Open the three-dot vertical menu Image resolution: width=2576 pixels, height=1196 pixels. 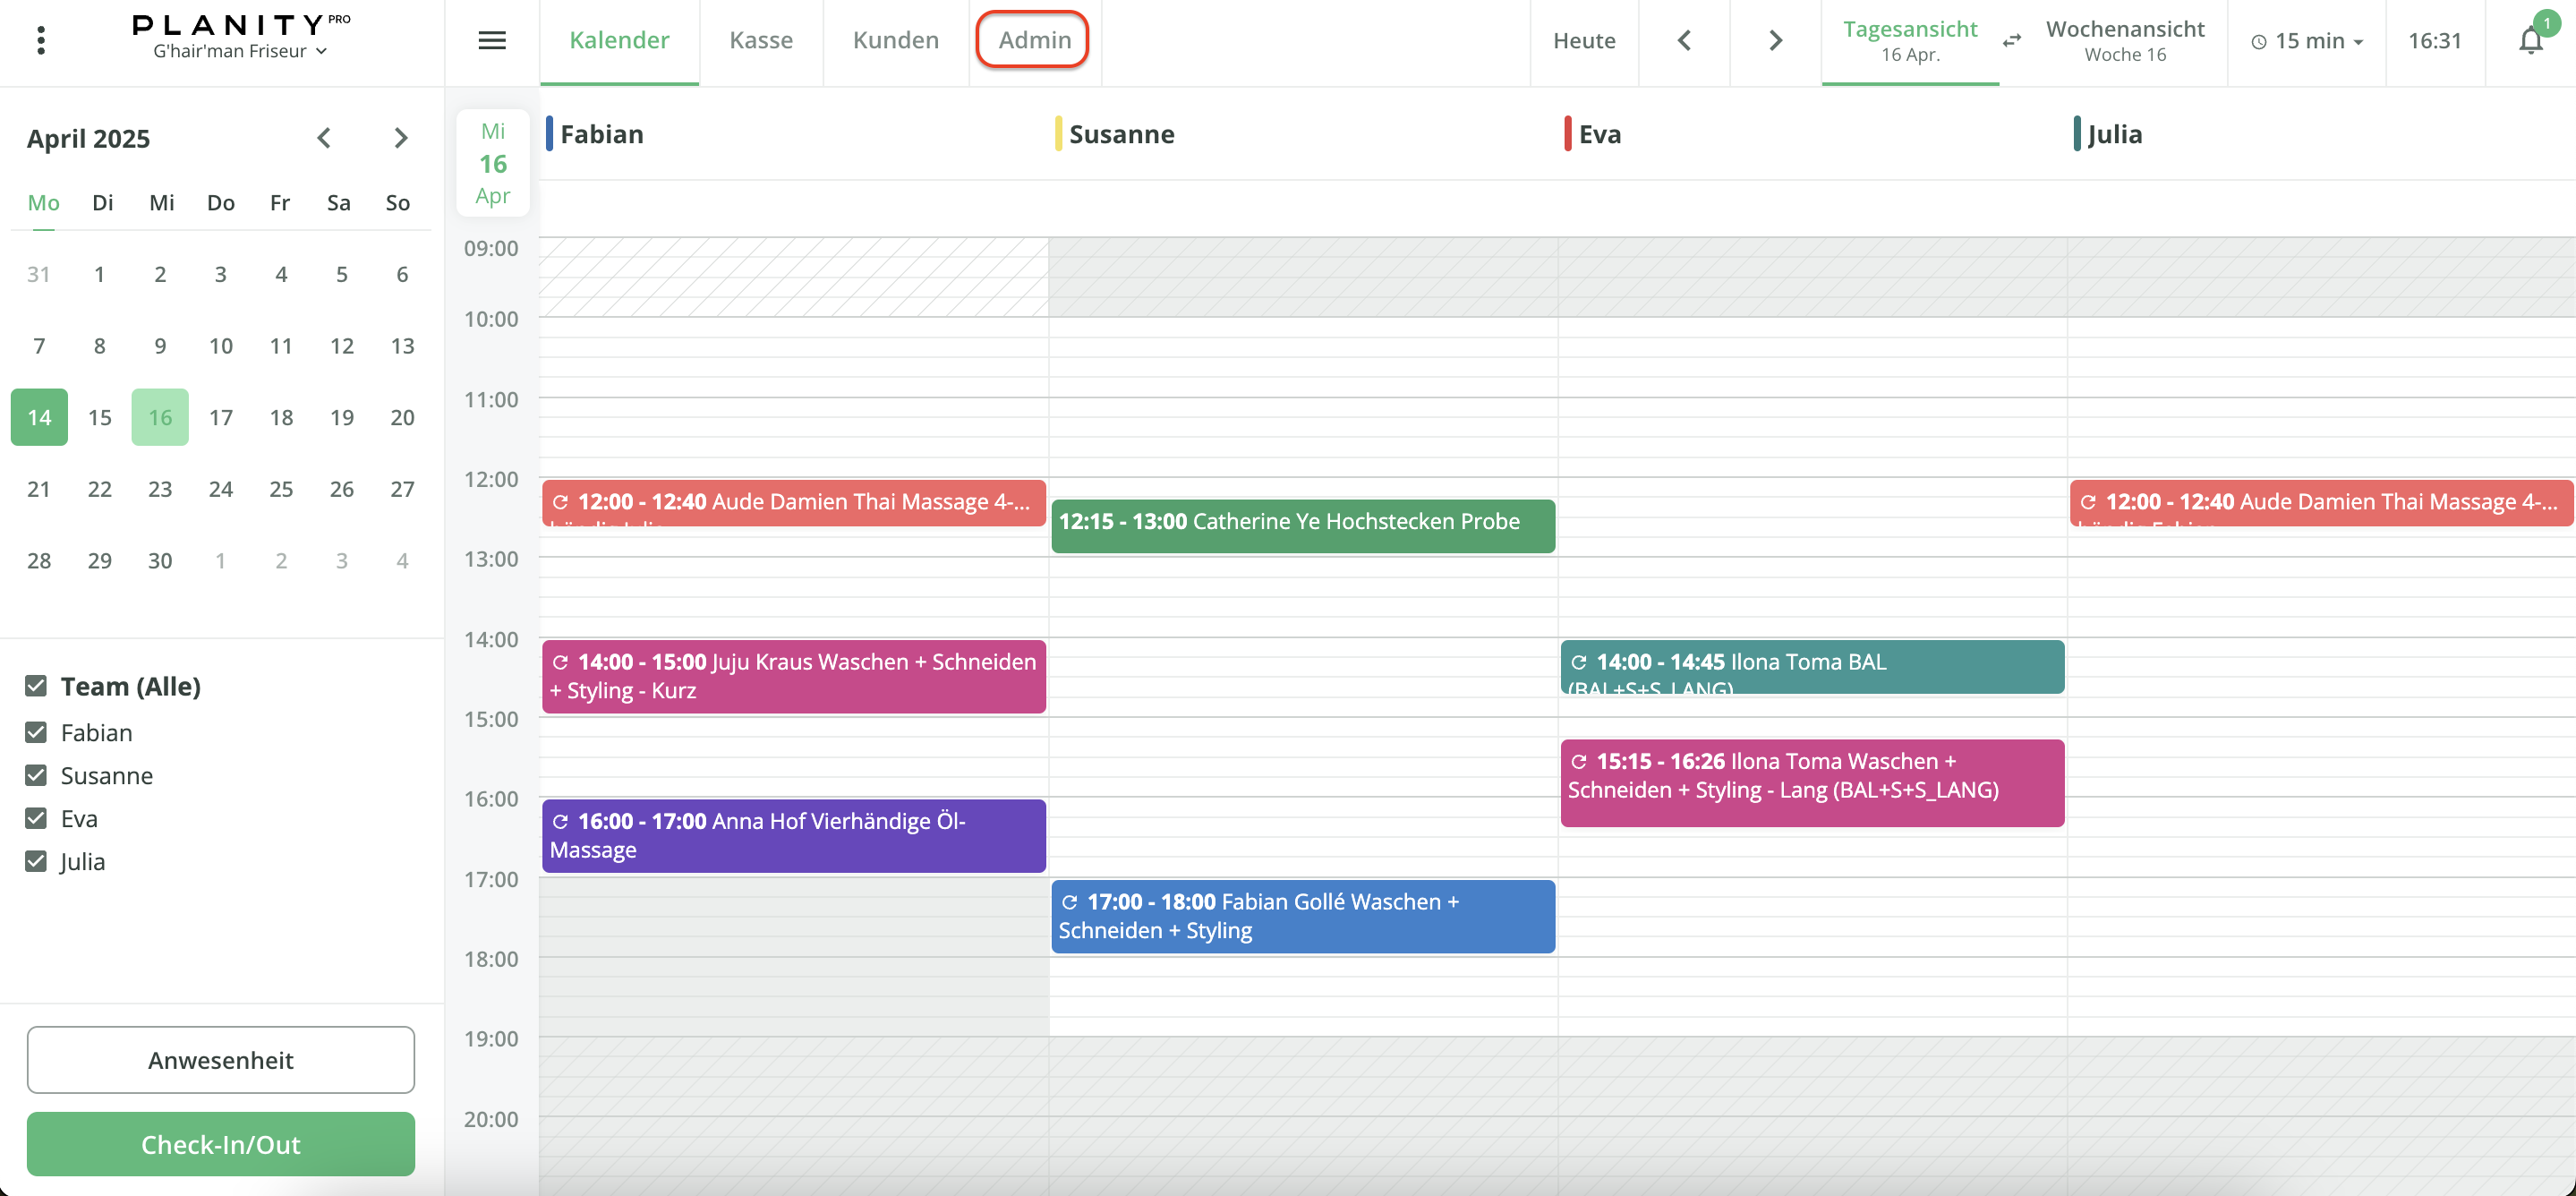41,40
